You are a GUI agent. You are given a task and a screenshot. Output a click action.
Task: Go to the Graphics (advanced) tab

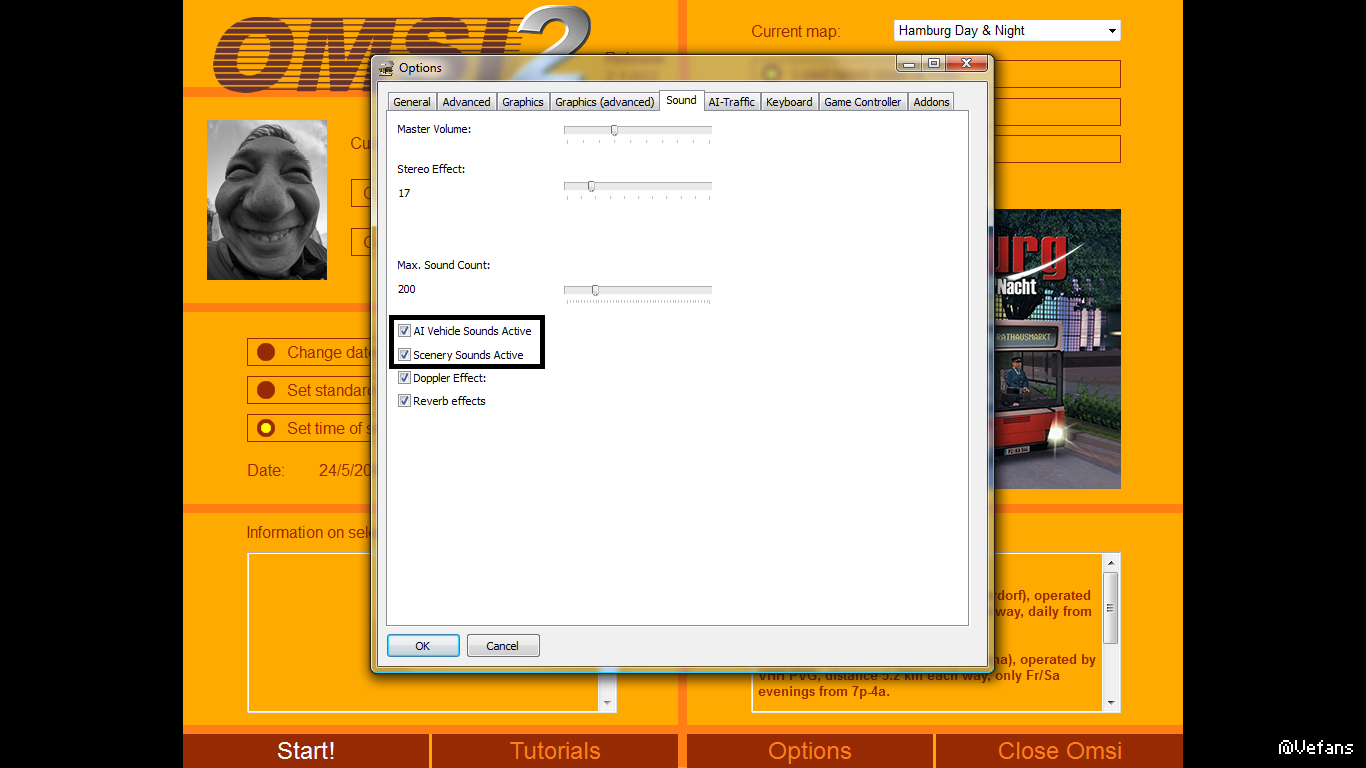click(605, 102)
